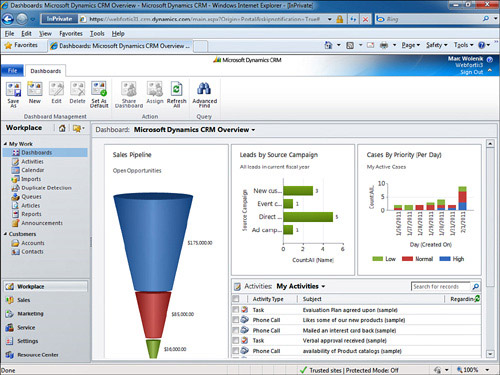Open the Sales navigation area
The width and height of the screenshot is (500, 375).
coord(23,300)
